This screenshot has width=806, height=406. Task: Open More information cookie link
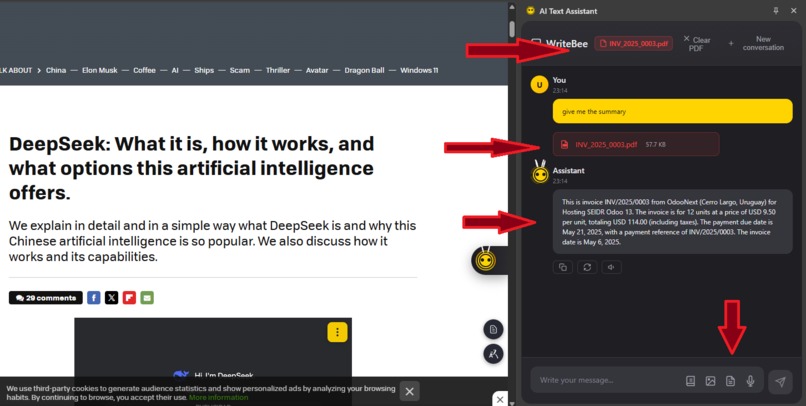218,397
